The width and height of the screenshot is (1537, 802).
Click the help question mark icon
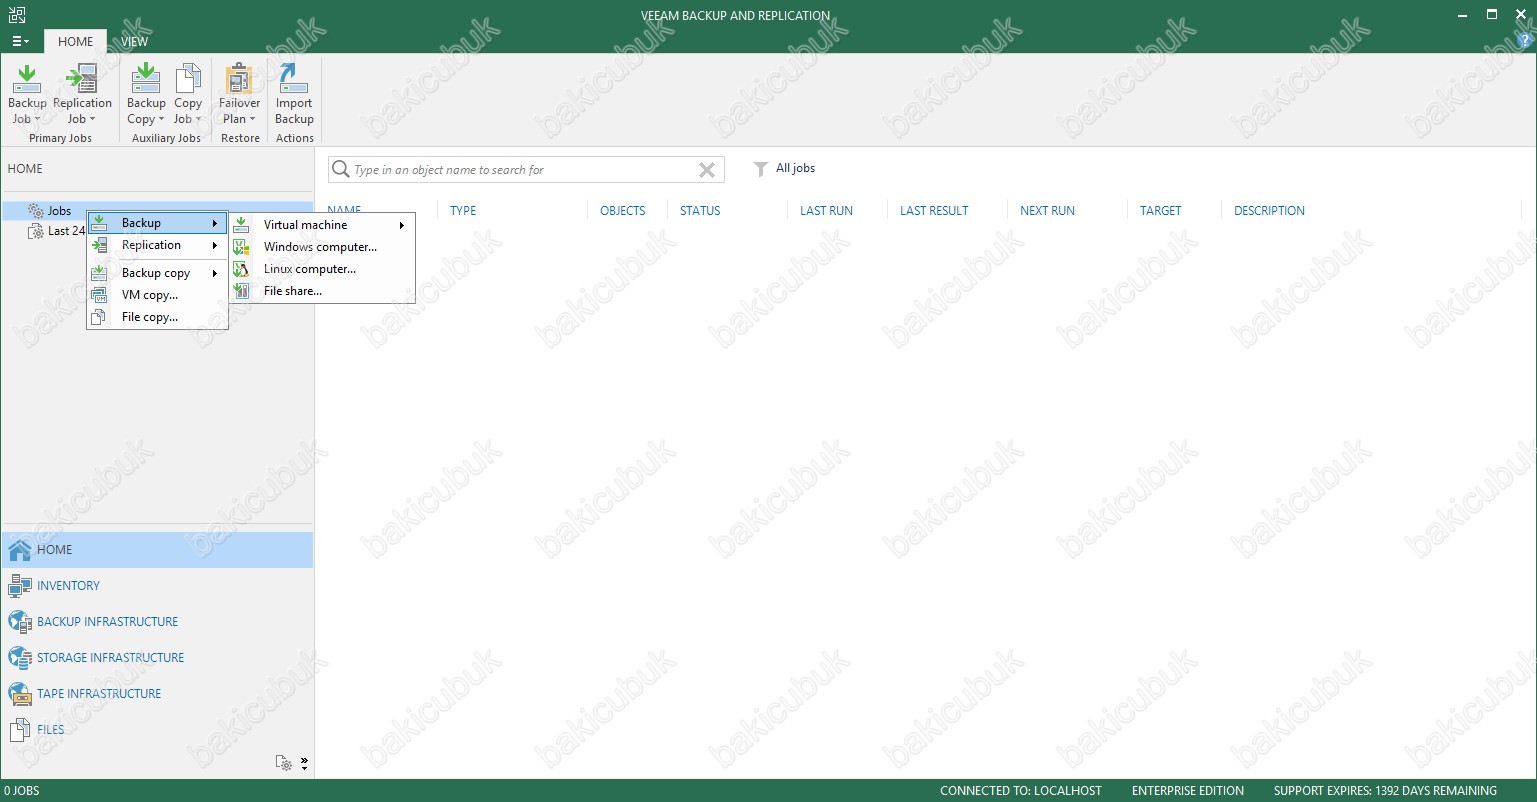pyautogui.click(x=1525, y=41)
